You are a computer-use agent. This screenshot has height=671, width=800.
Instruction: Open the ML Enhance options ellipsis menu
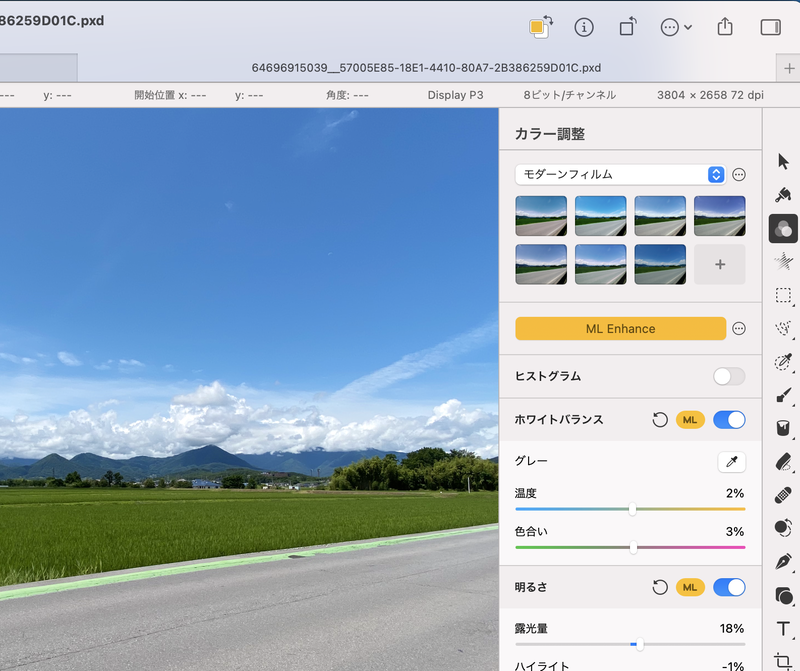(x=739, y=328)
